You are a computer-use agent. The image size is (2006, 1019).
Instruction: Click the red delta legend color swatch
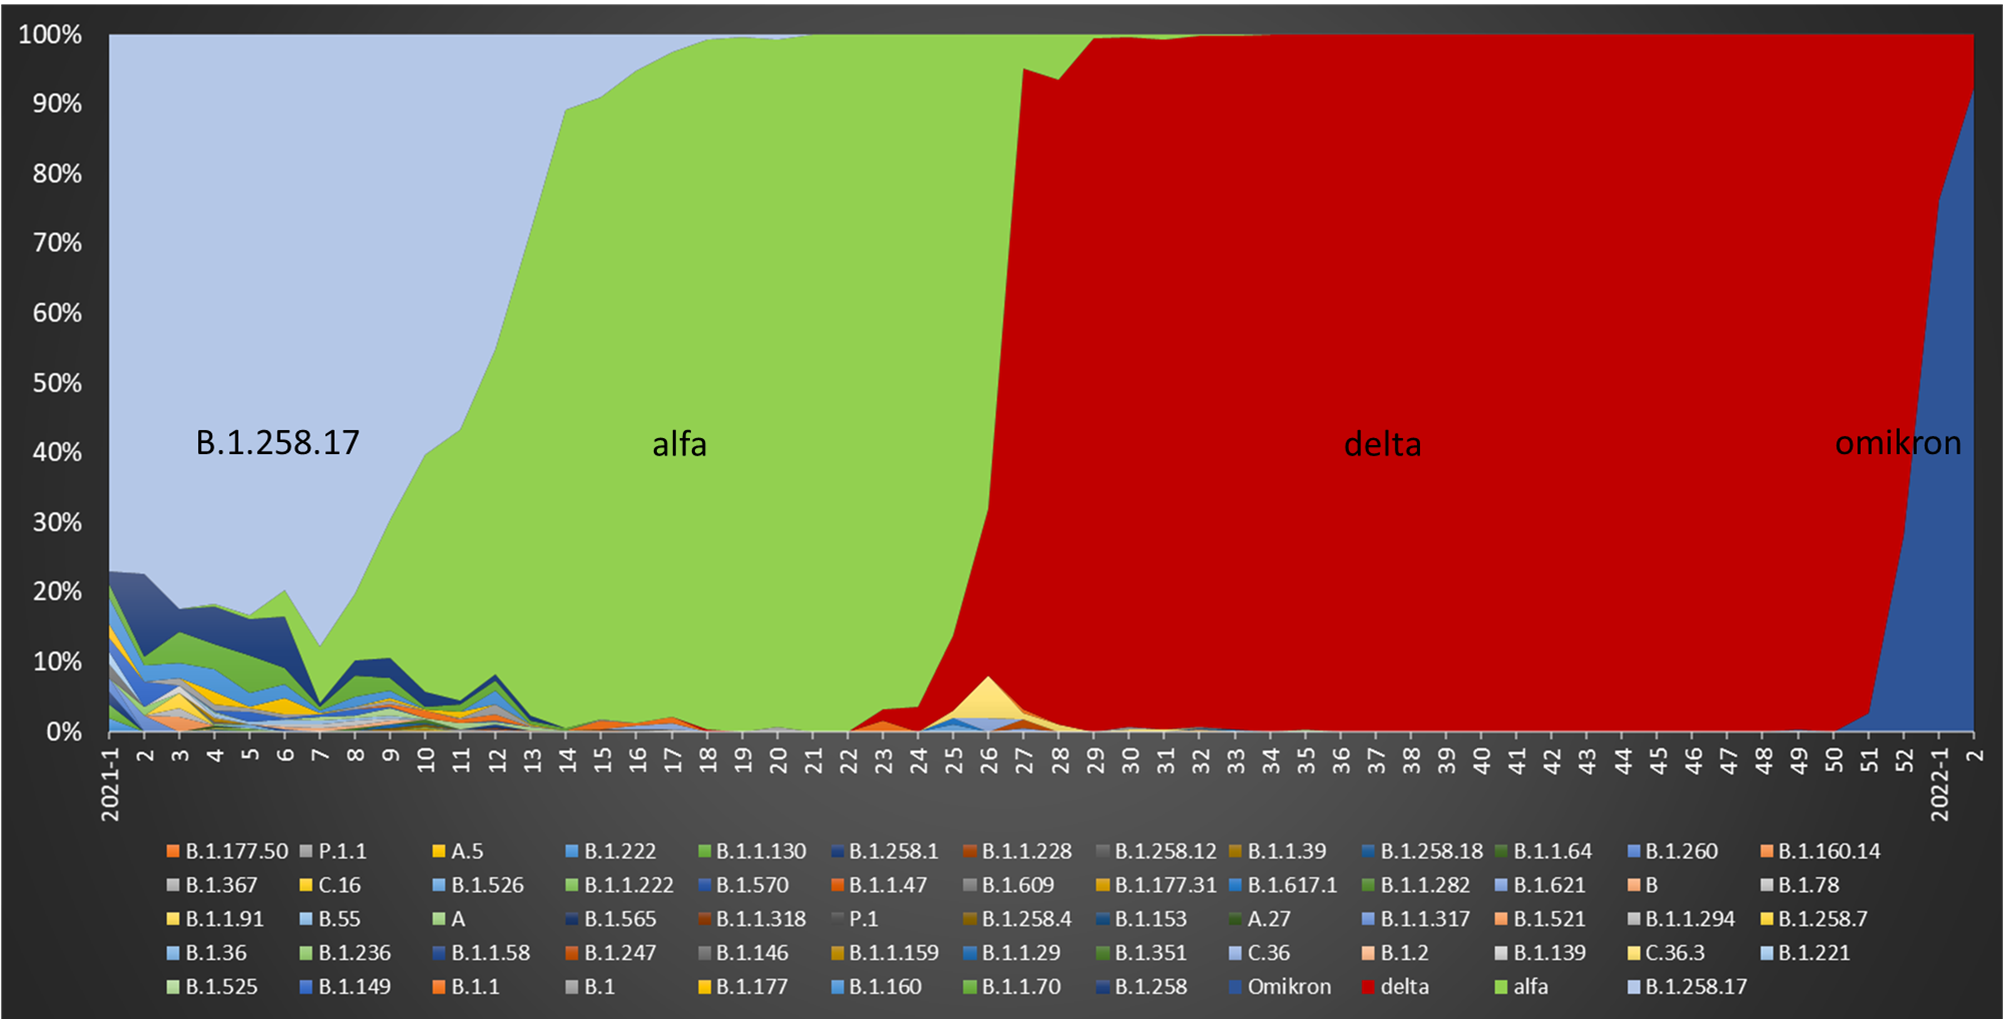(x=1368, y=987)
